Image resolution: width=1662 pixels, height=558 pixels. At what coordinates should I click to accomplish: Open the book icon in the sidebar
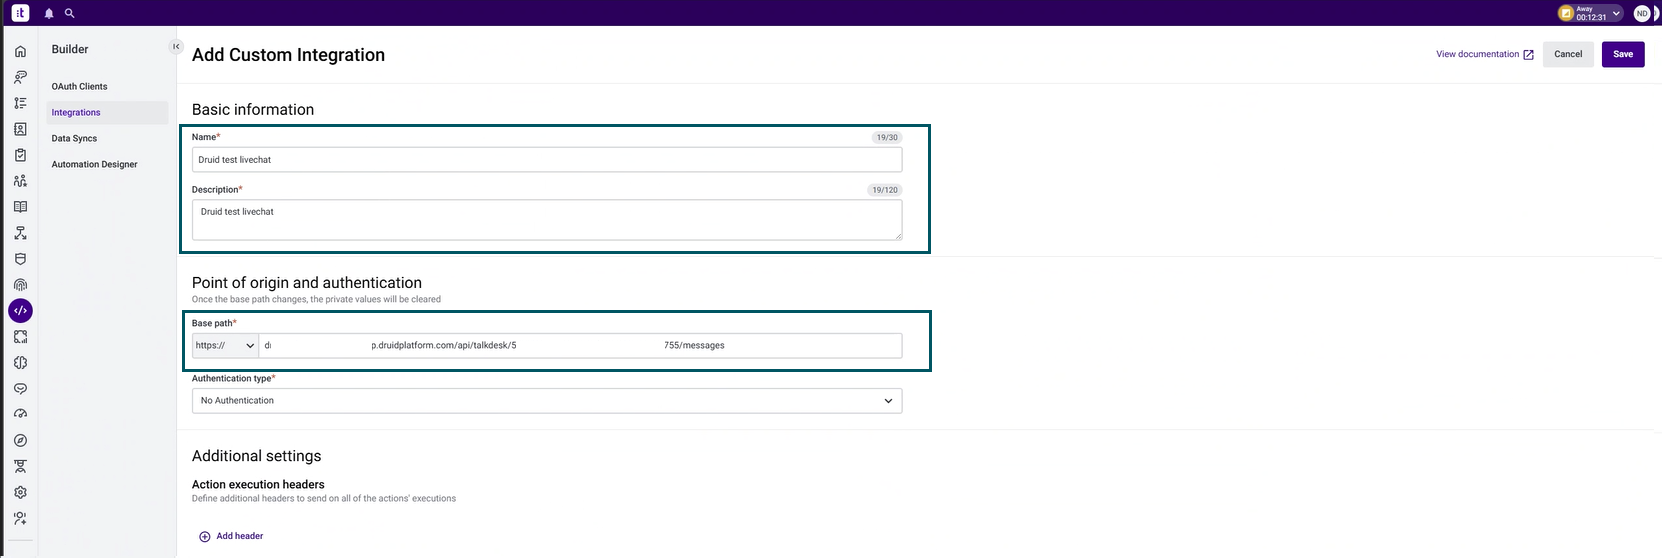[20, 207]
